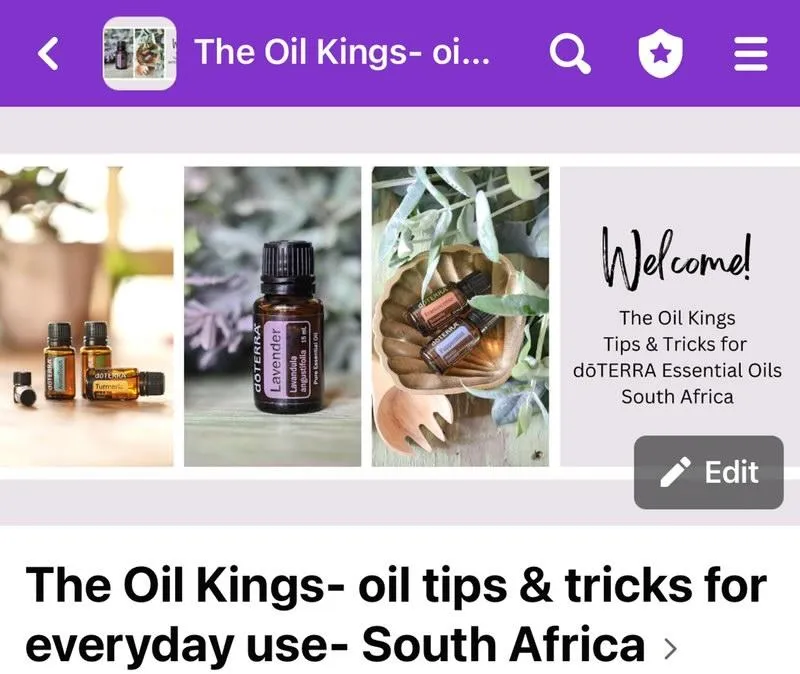Open the admin shield star icon
This screenshot has height=674, width=800.
[x=660, y=53]
